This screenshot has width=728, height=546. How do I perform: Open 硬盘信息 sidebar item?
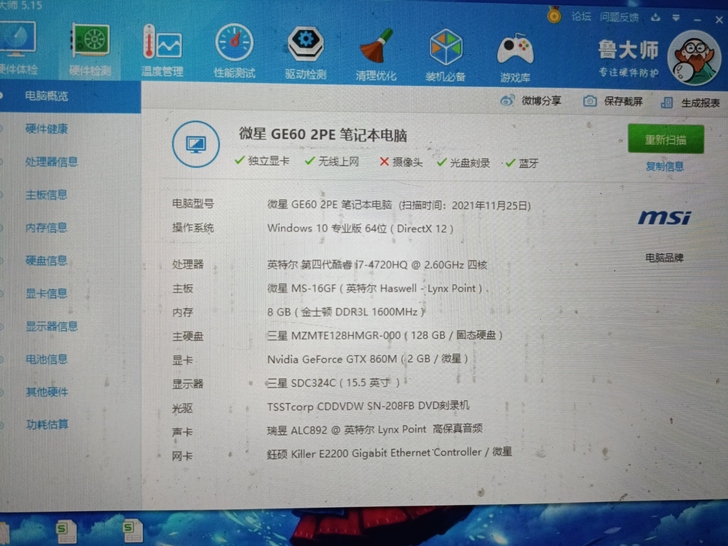click(46, 260)
